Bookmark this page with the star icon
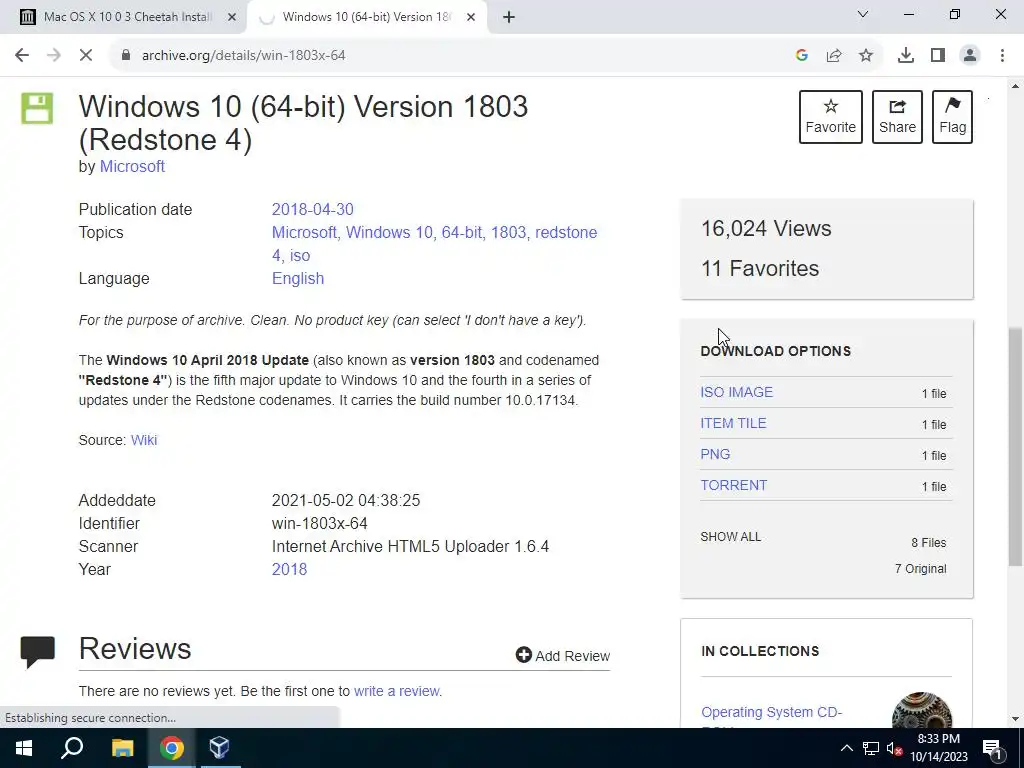The height and width of the screenshot is (768, 1024). [x=866, y=56]
